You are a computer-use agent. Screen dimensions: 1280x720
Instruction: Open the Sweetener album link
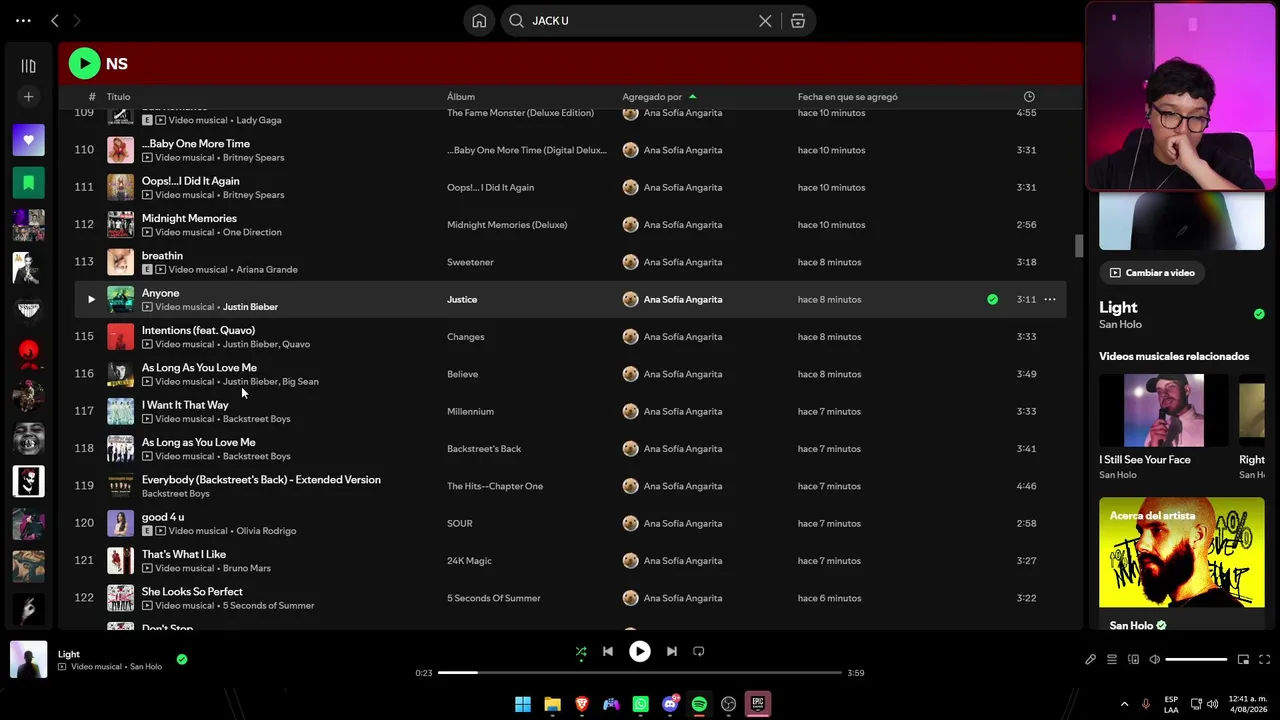pos(470,262)
